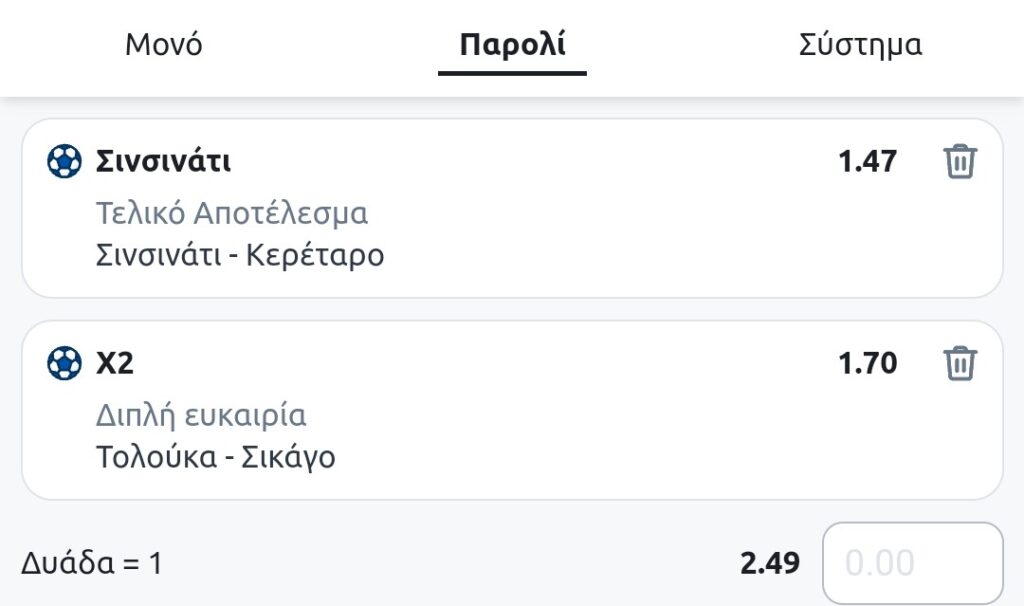
Task: Open the Σύστημα tab
Action: (860, 45)
